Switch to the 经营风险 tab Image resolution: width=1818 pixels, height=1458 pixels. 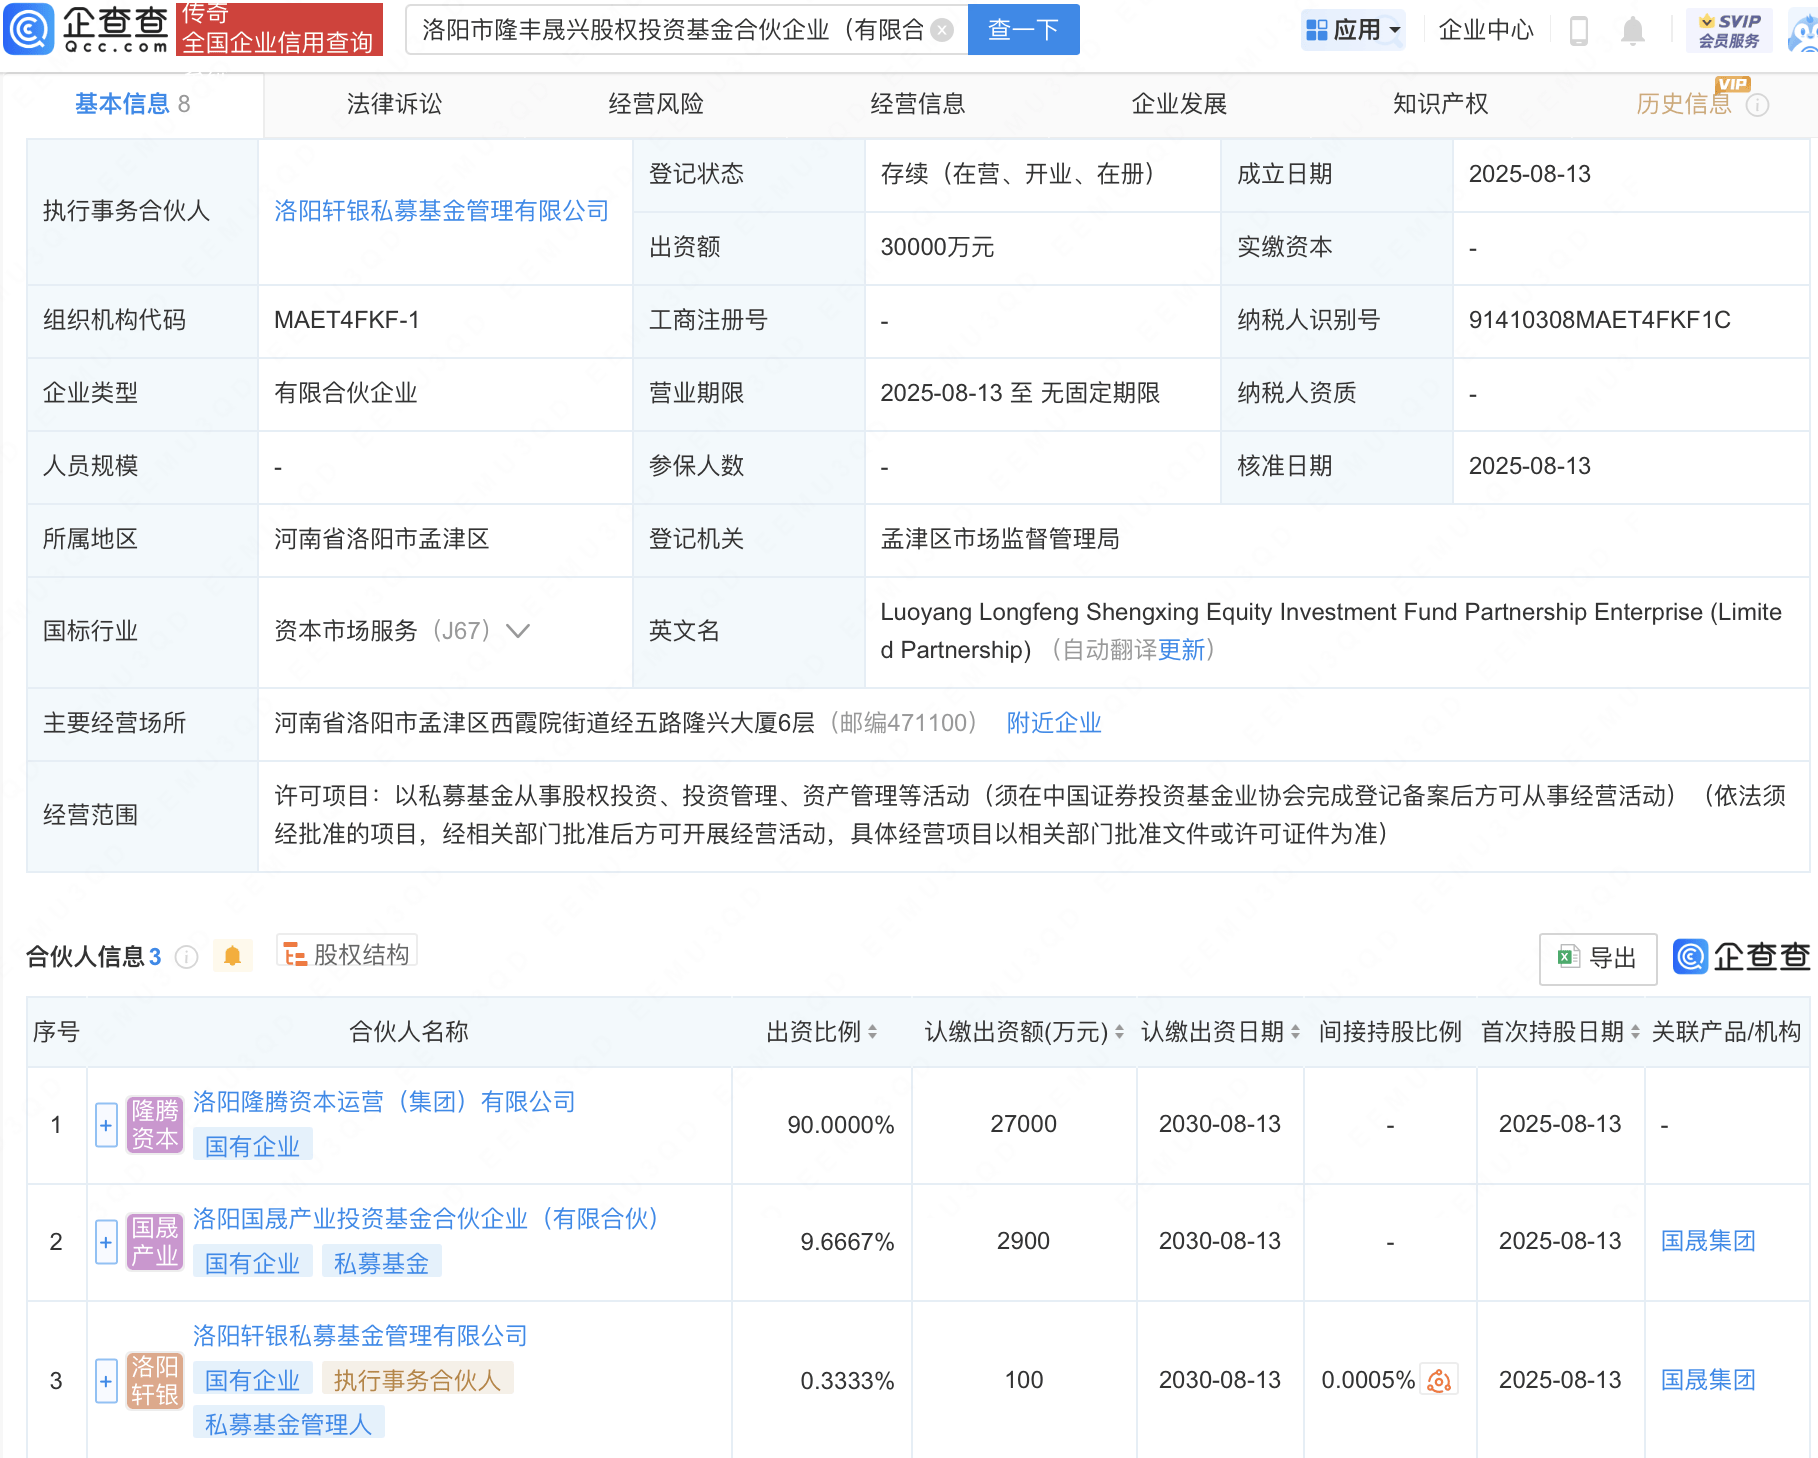(x=656, y=104)
